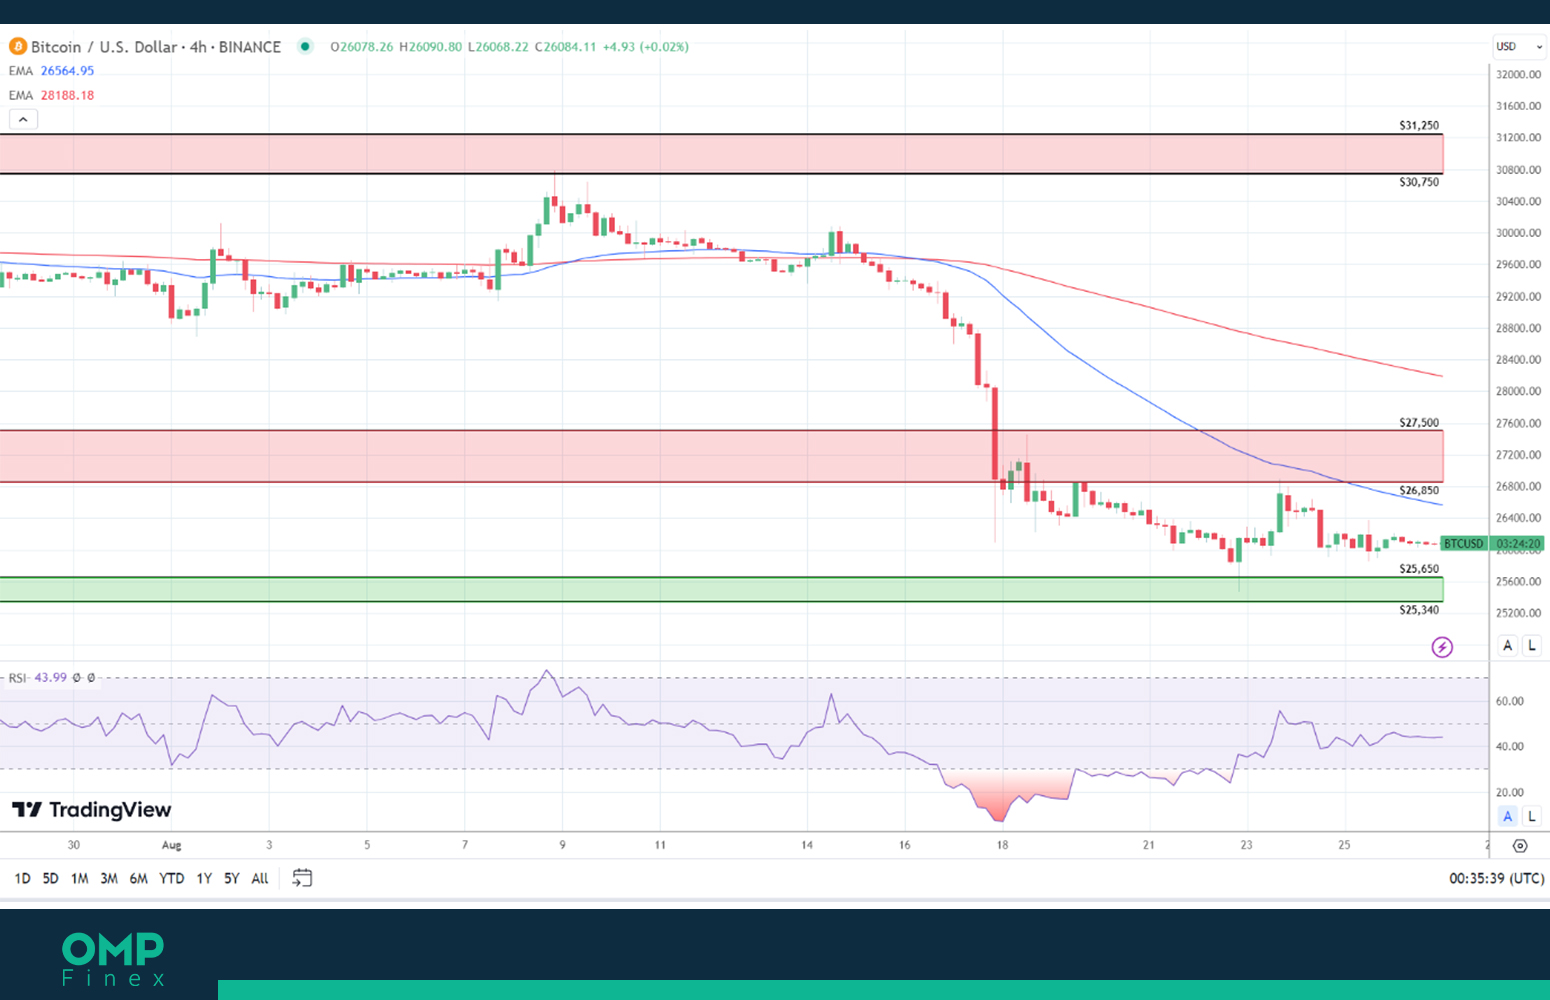Screen dimensions: 1550x1000
Task: Click 32000.00 on the price axis
Action: point(1518,74)
